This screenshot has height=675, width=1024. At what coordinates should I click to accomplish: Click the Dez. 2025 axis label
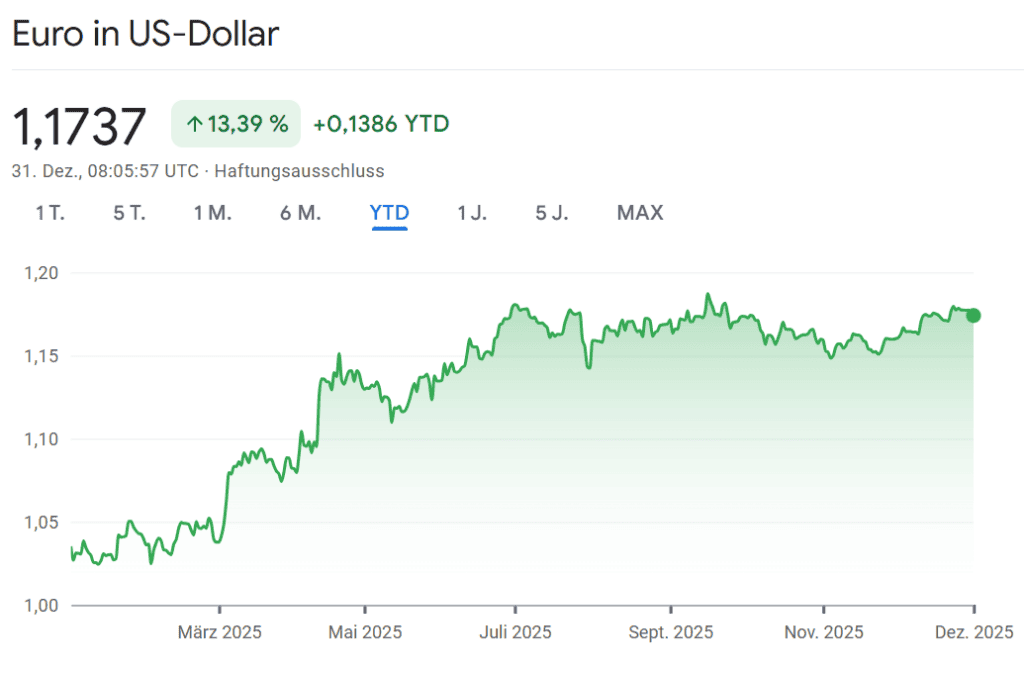coord(974,632)
